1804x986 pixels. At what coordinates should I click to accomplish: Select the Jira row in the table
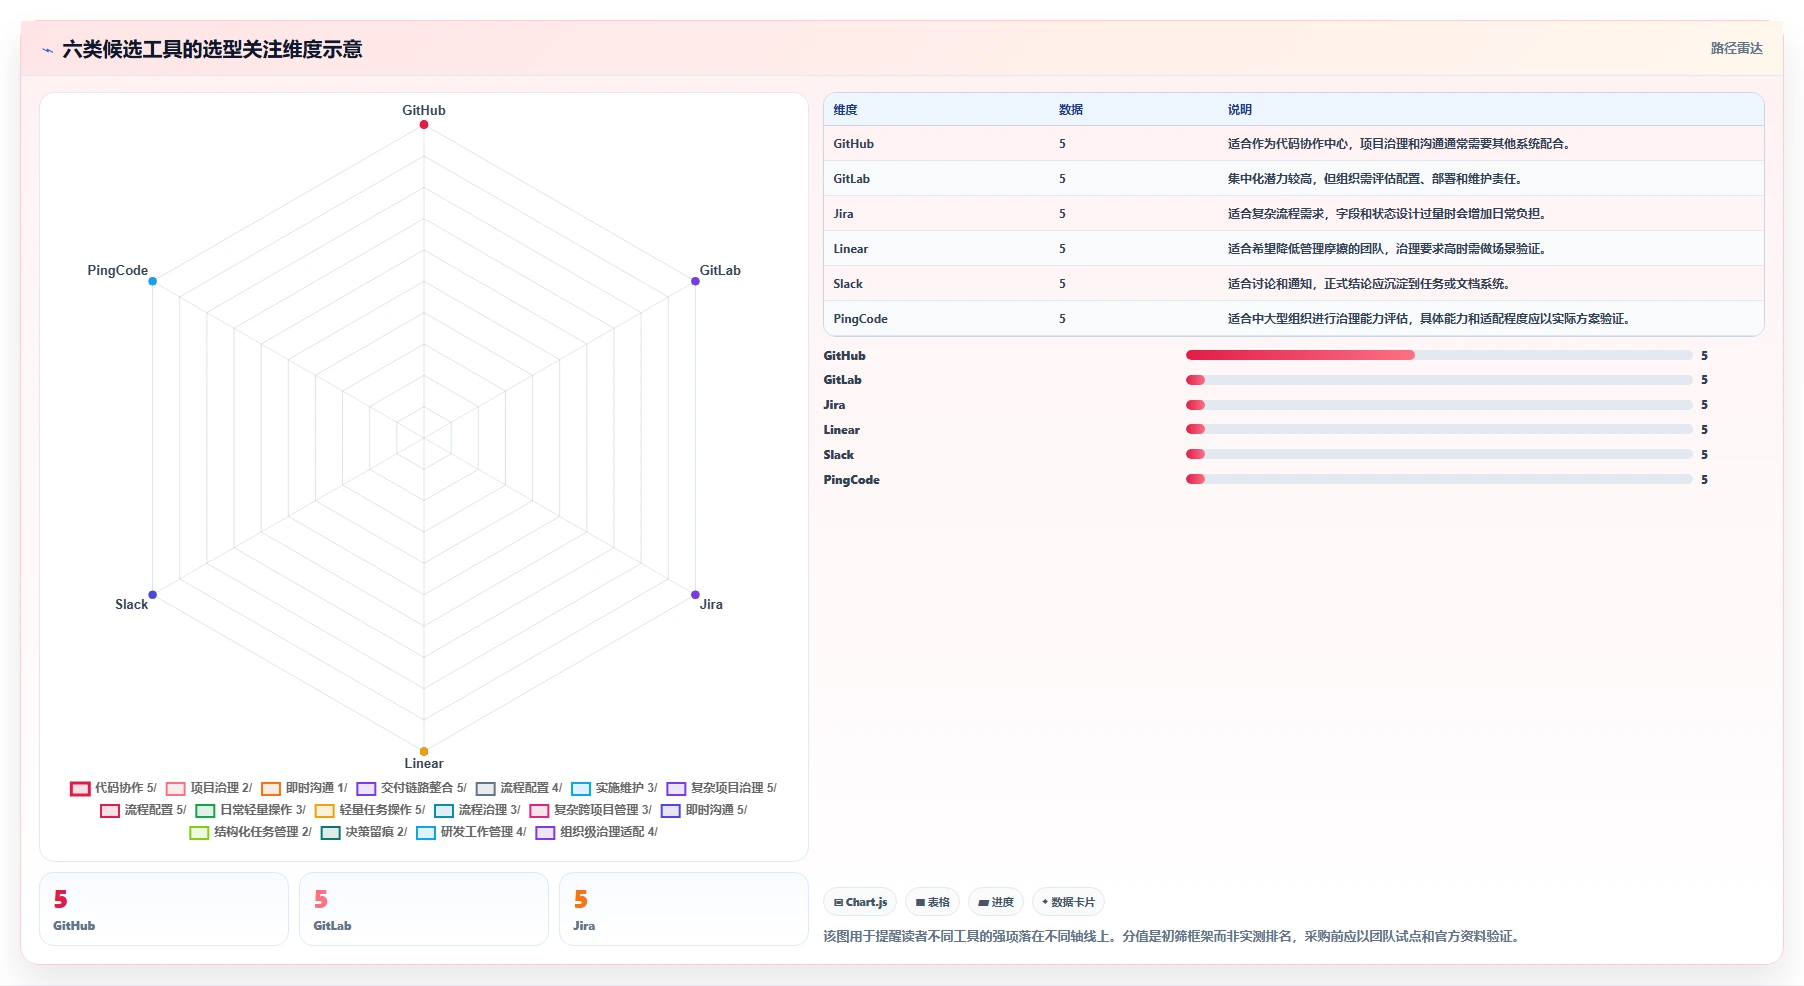1294,214
